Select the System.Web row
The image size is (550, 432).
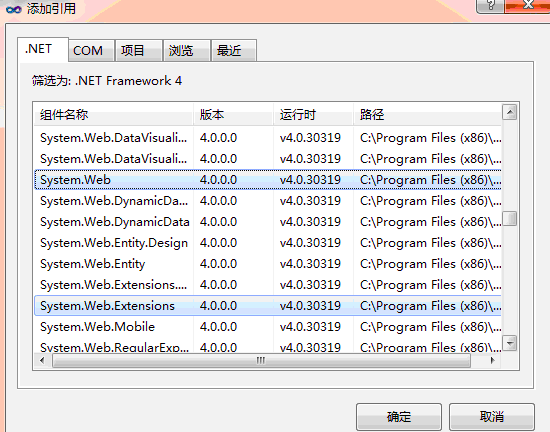pyautogui.click(x=268, y=180)
